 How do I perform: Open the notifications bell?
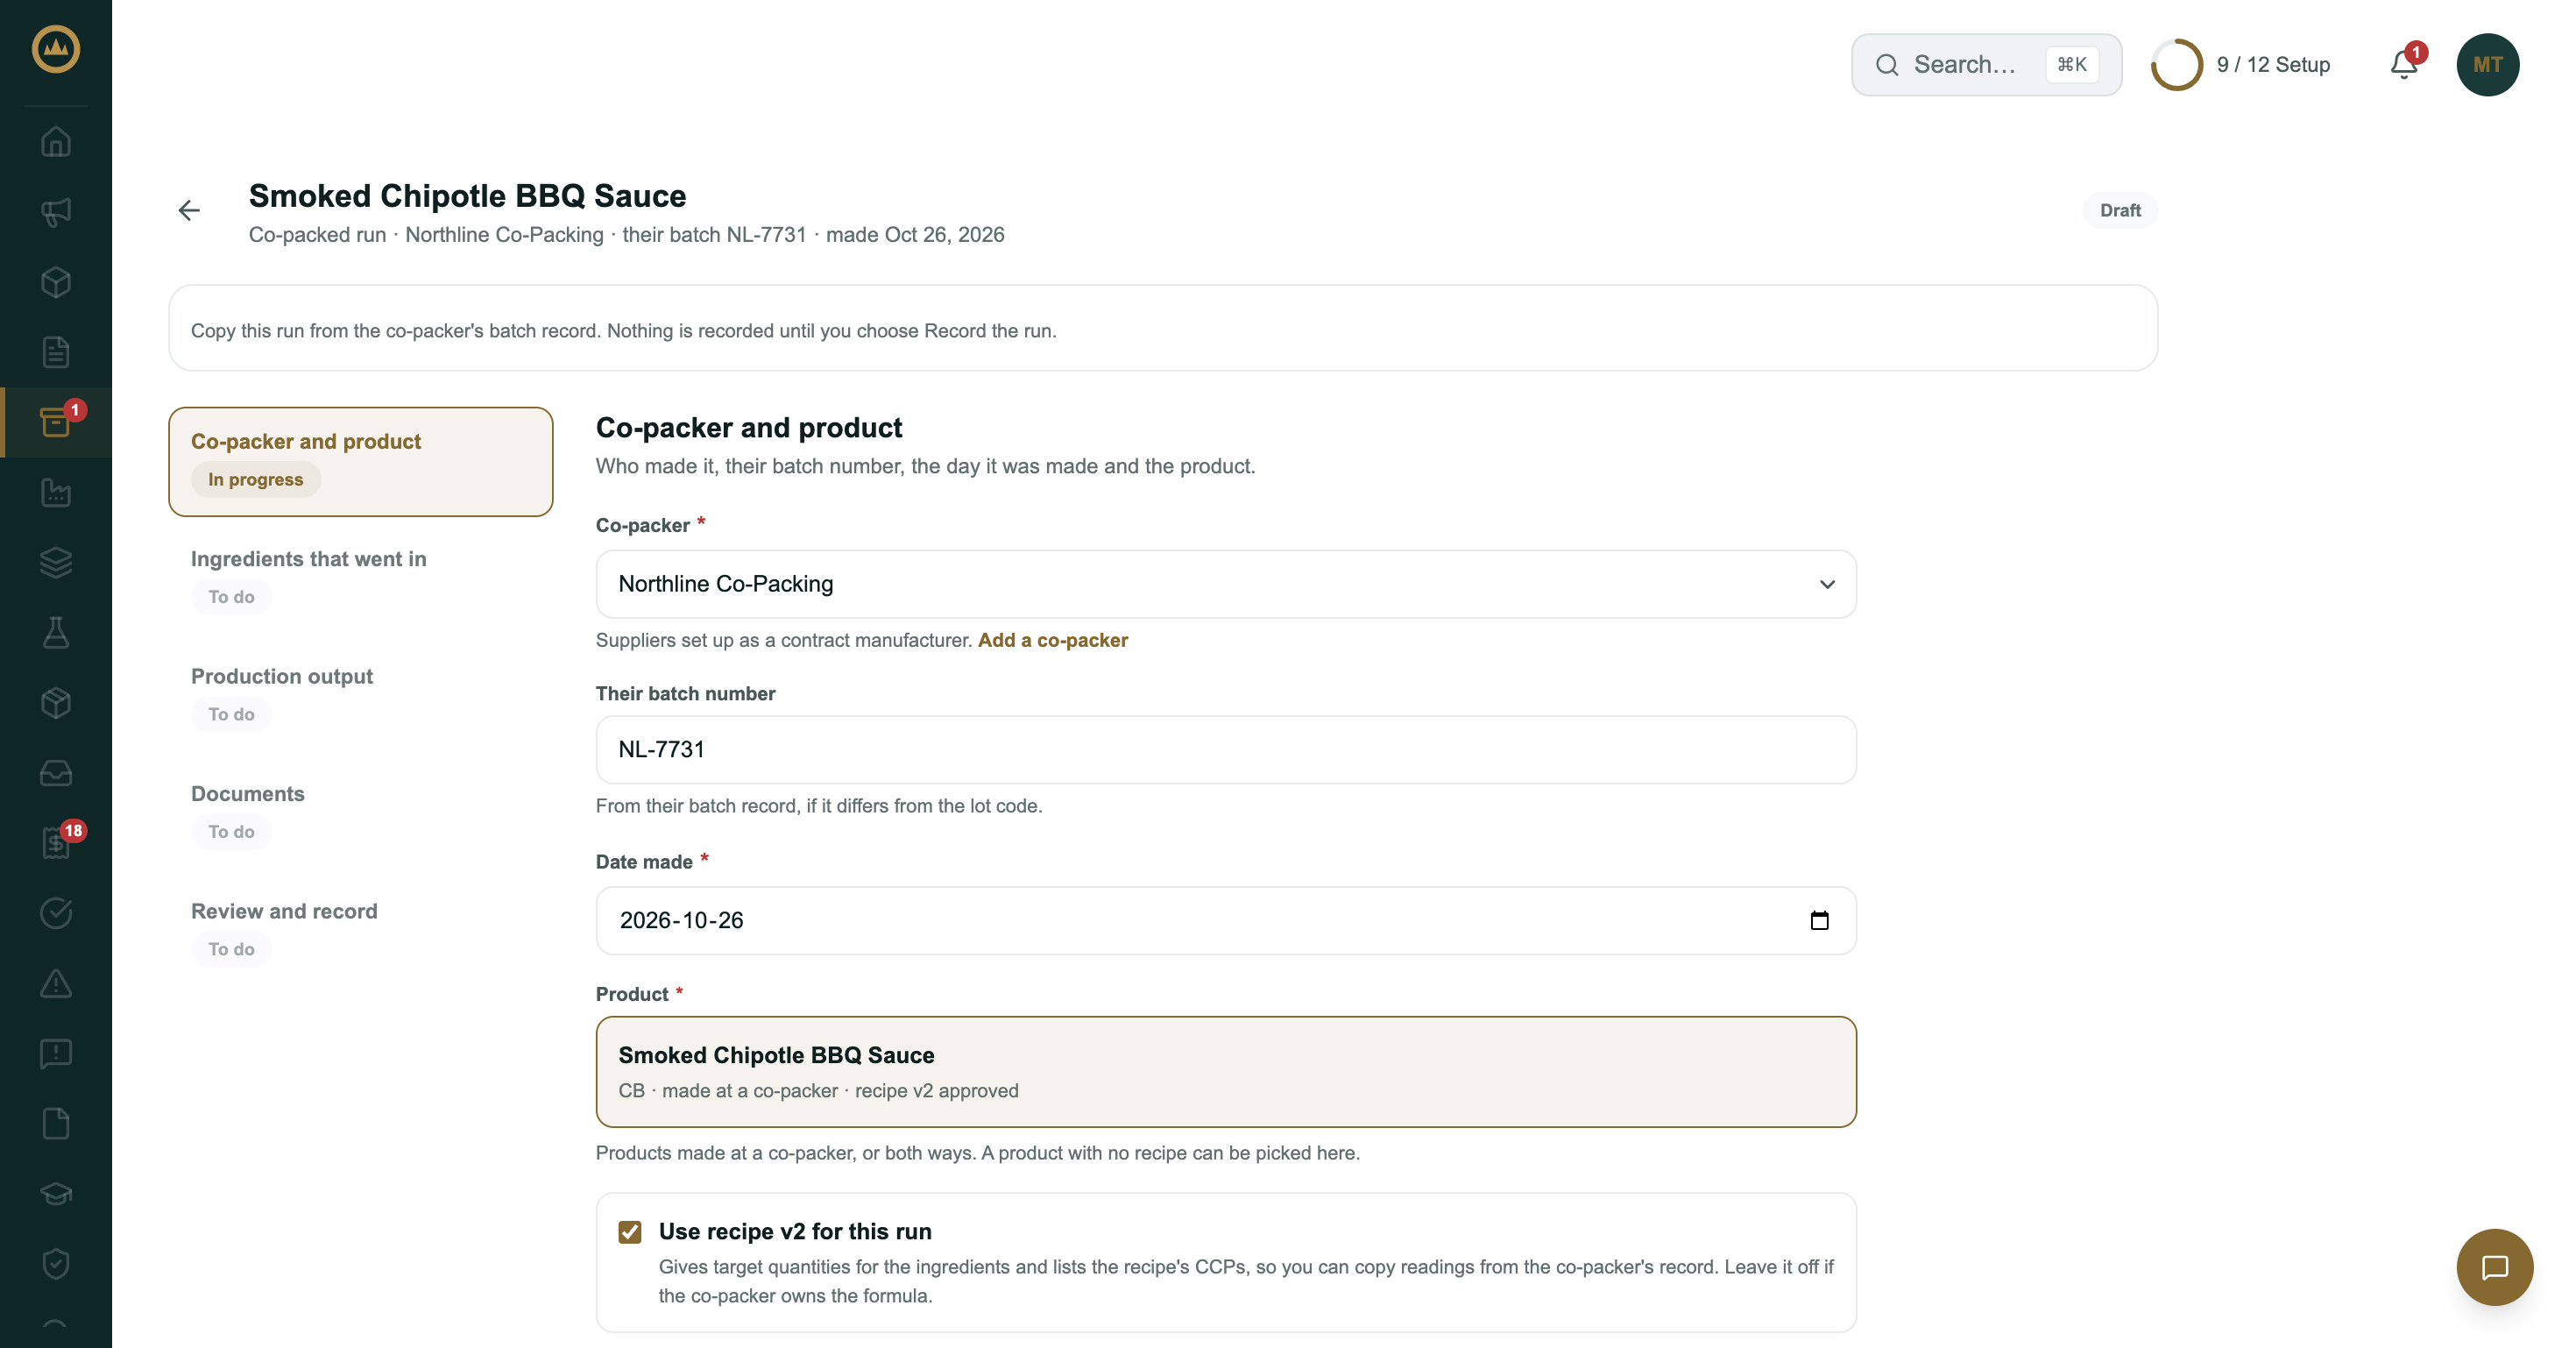click(2404, 65)
